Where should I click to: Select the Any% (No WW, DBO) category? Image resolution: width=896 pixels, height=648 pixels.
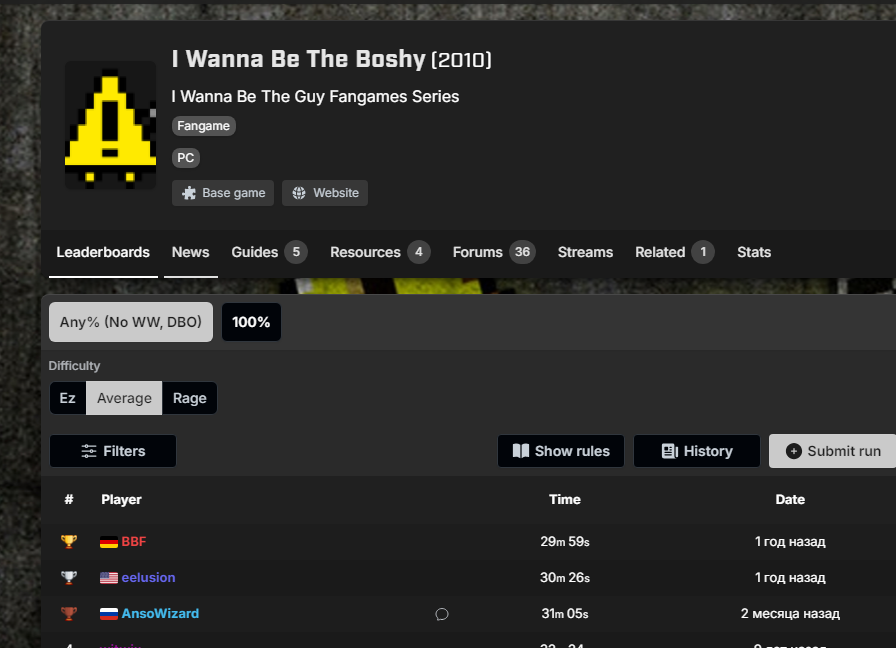tap(131, 322)
